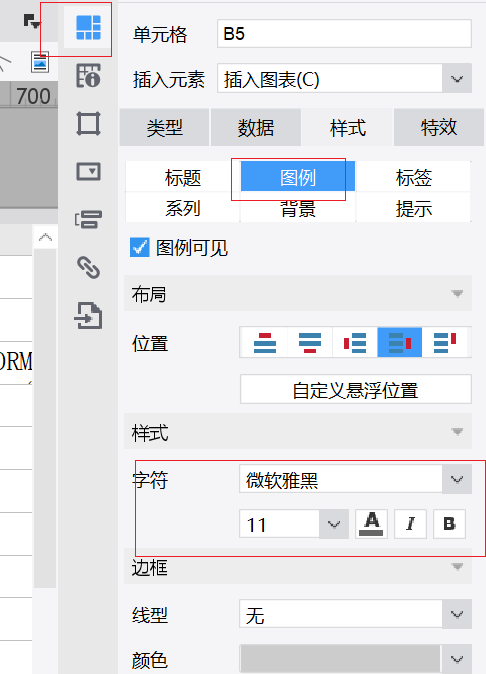Set legend position to top
486x674 pixels.
[265, 343]
